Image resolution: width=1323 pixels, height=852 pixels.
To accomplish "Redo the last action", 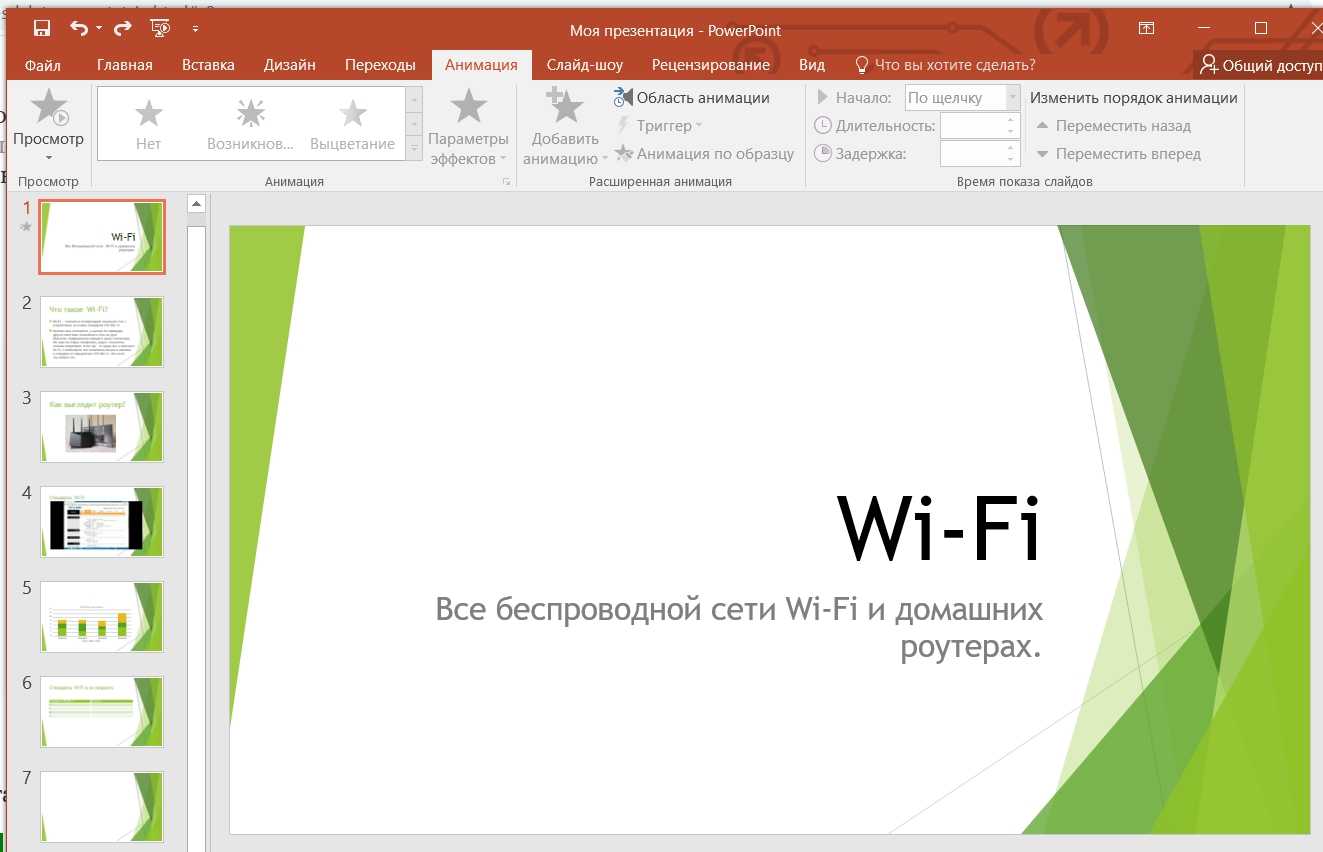I will pos(123,28).
